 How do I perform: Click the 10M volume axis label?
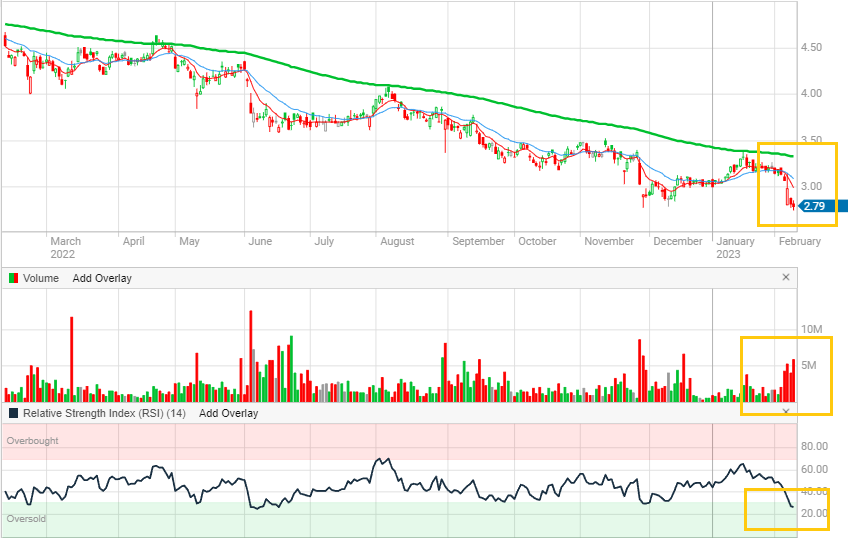tap(811, 330)
